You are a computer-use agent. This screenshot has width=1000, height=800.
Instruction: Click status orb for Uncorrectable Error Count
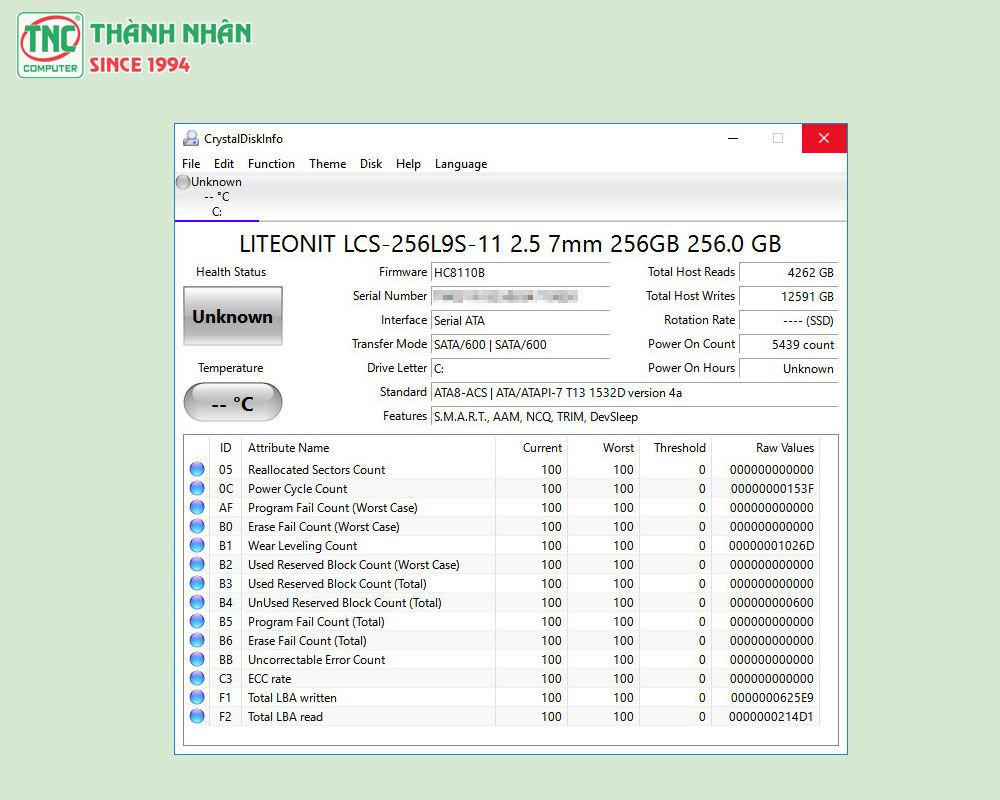[197, 659]
